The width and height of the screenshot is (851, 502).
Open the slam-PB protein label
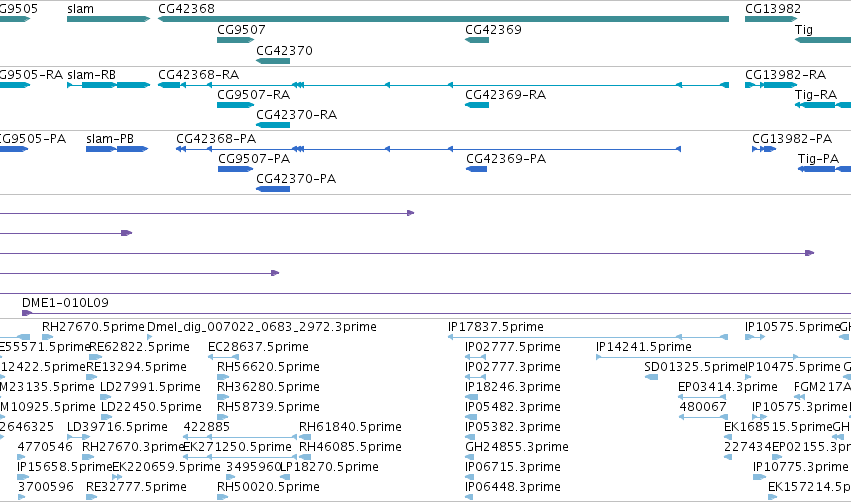point(110,139)
